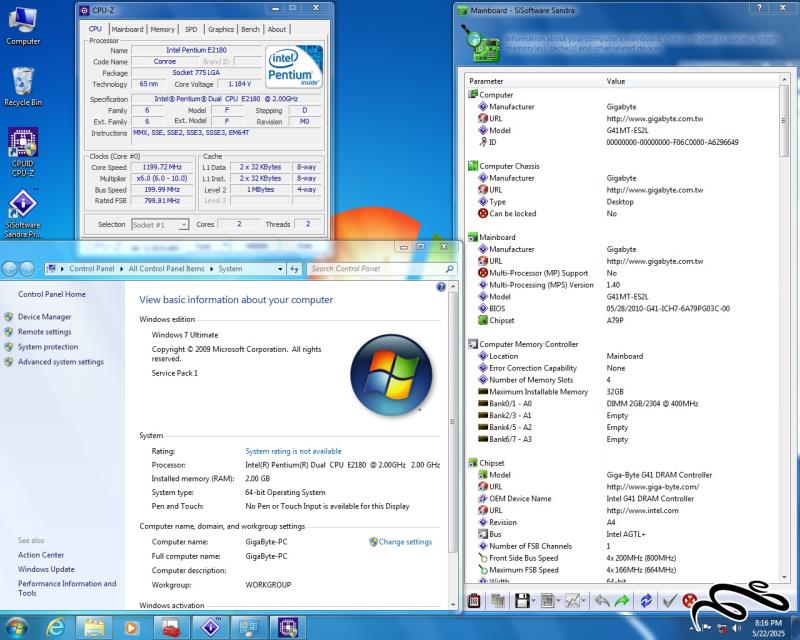Open the About tab in CPU-Z
This screenshot has width=800, height=640.
(277, 30)
